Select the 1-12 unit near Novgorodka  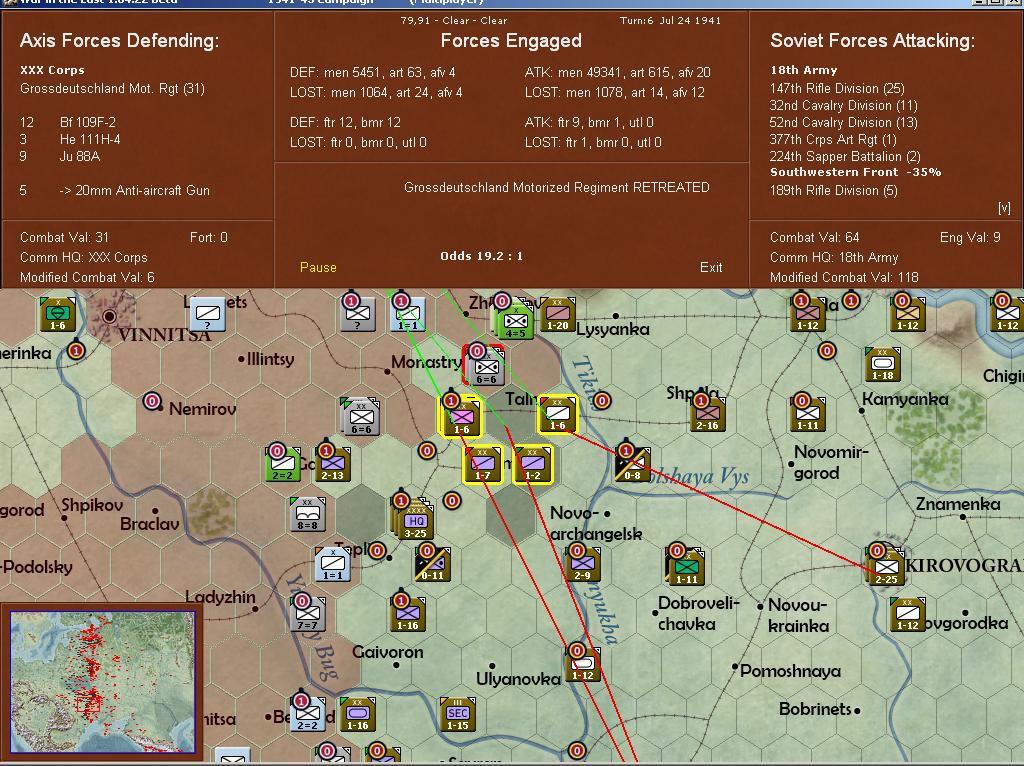[908, 614]
